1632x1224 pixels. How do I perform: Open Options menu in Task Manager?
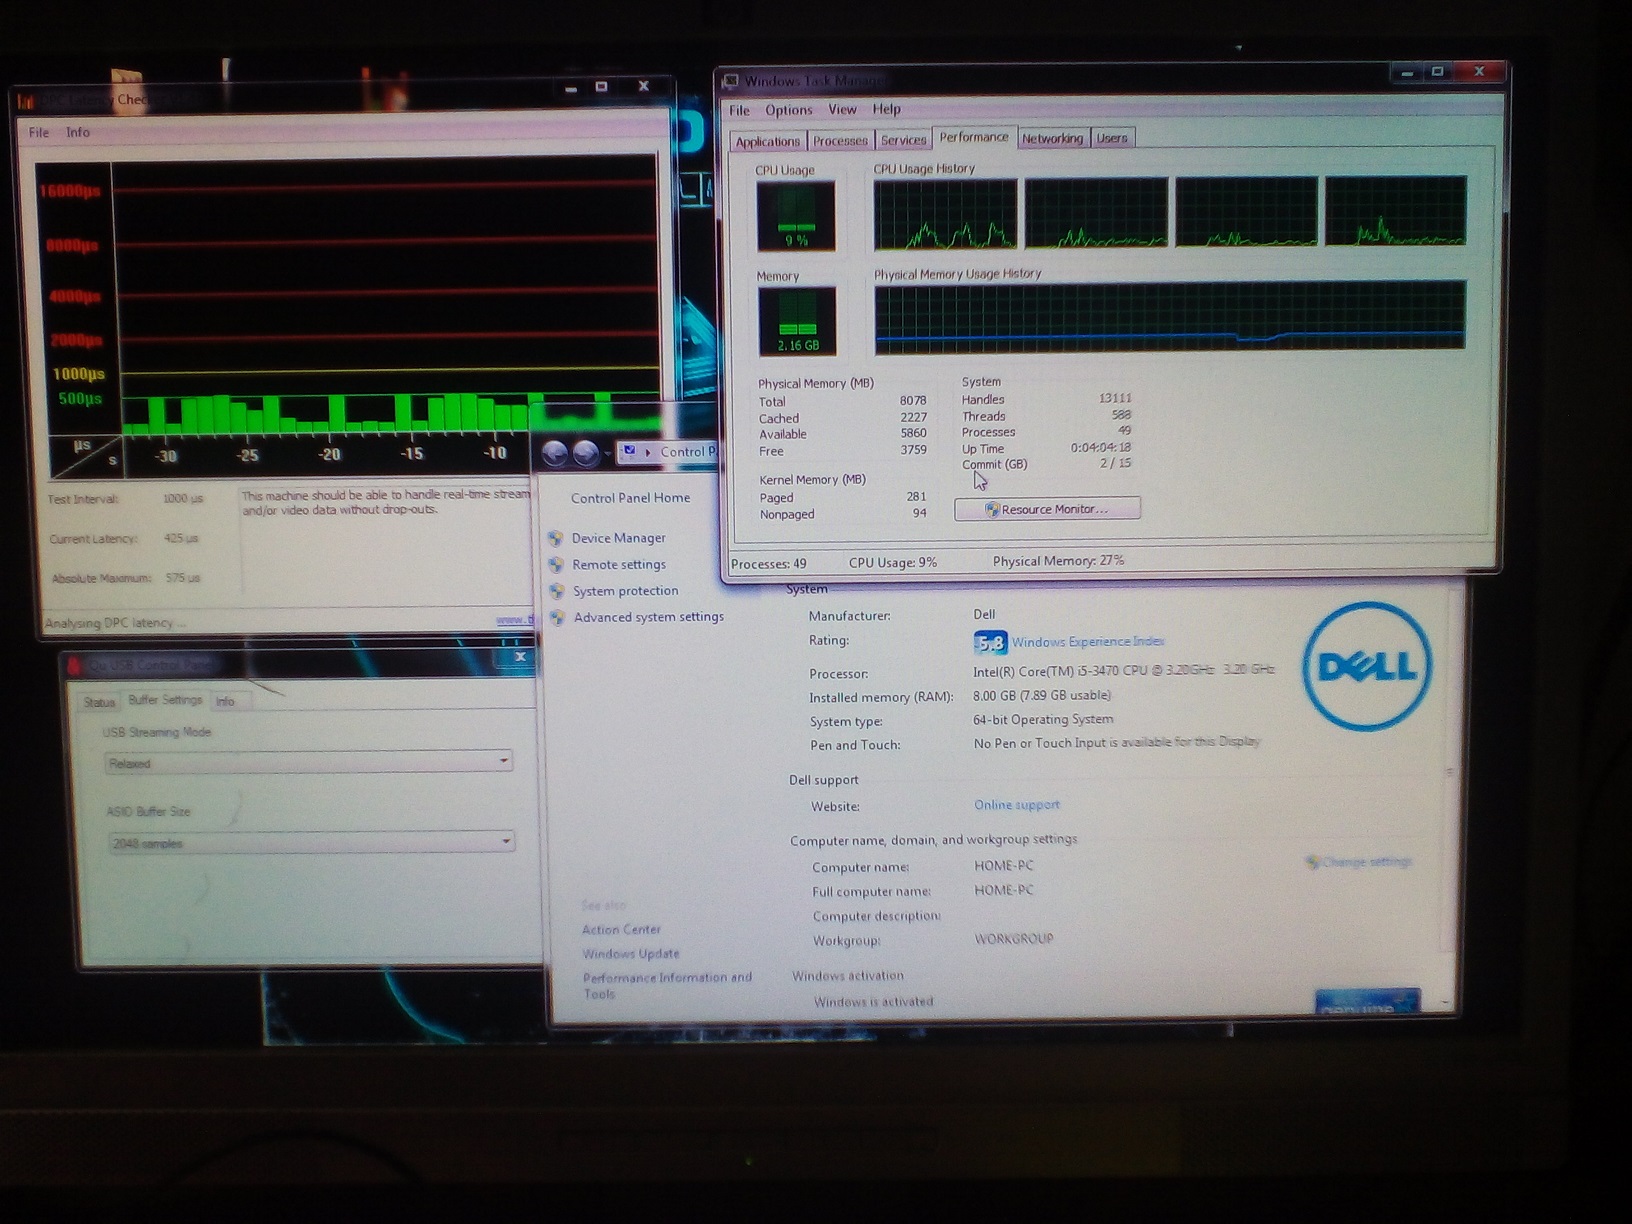[x=788, y=110]
